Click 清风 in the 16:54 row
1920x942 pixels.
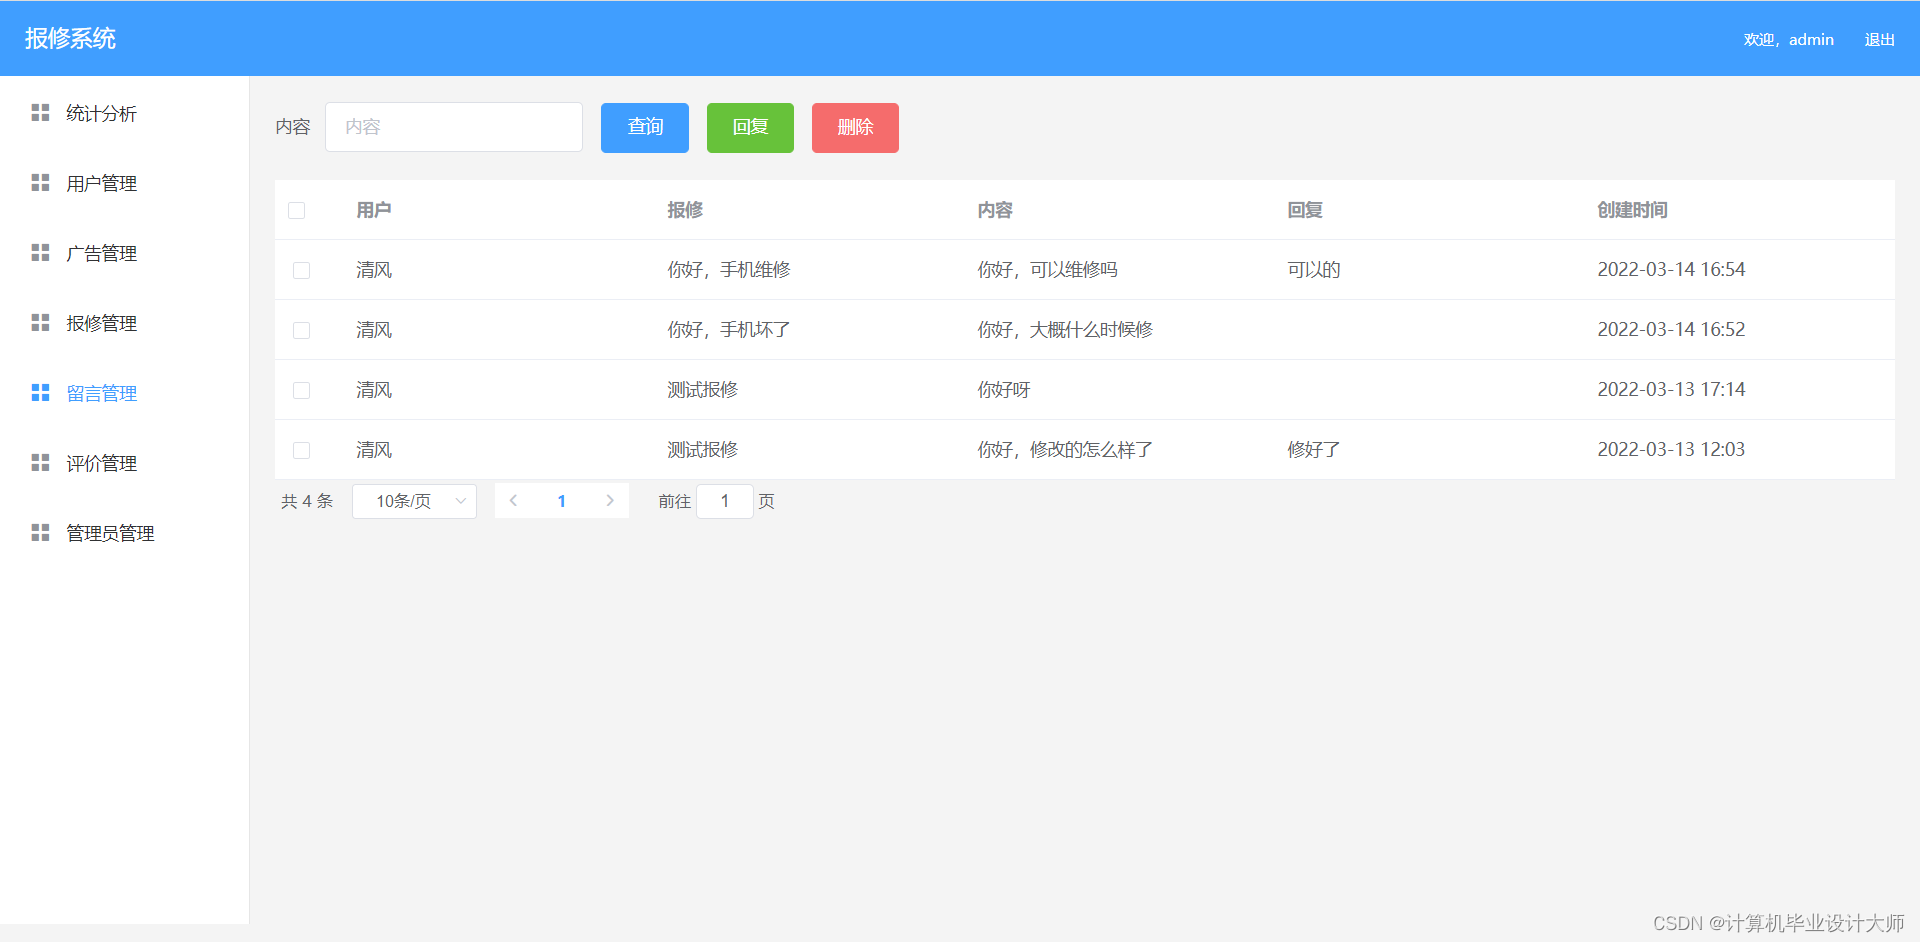tap(374, 270)
